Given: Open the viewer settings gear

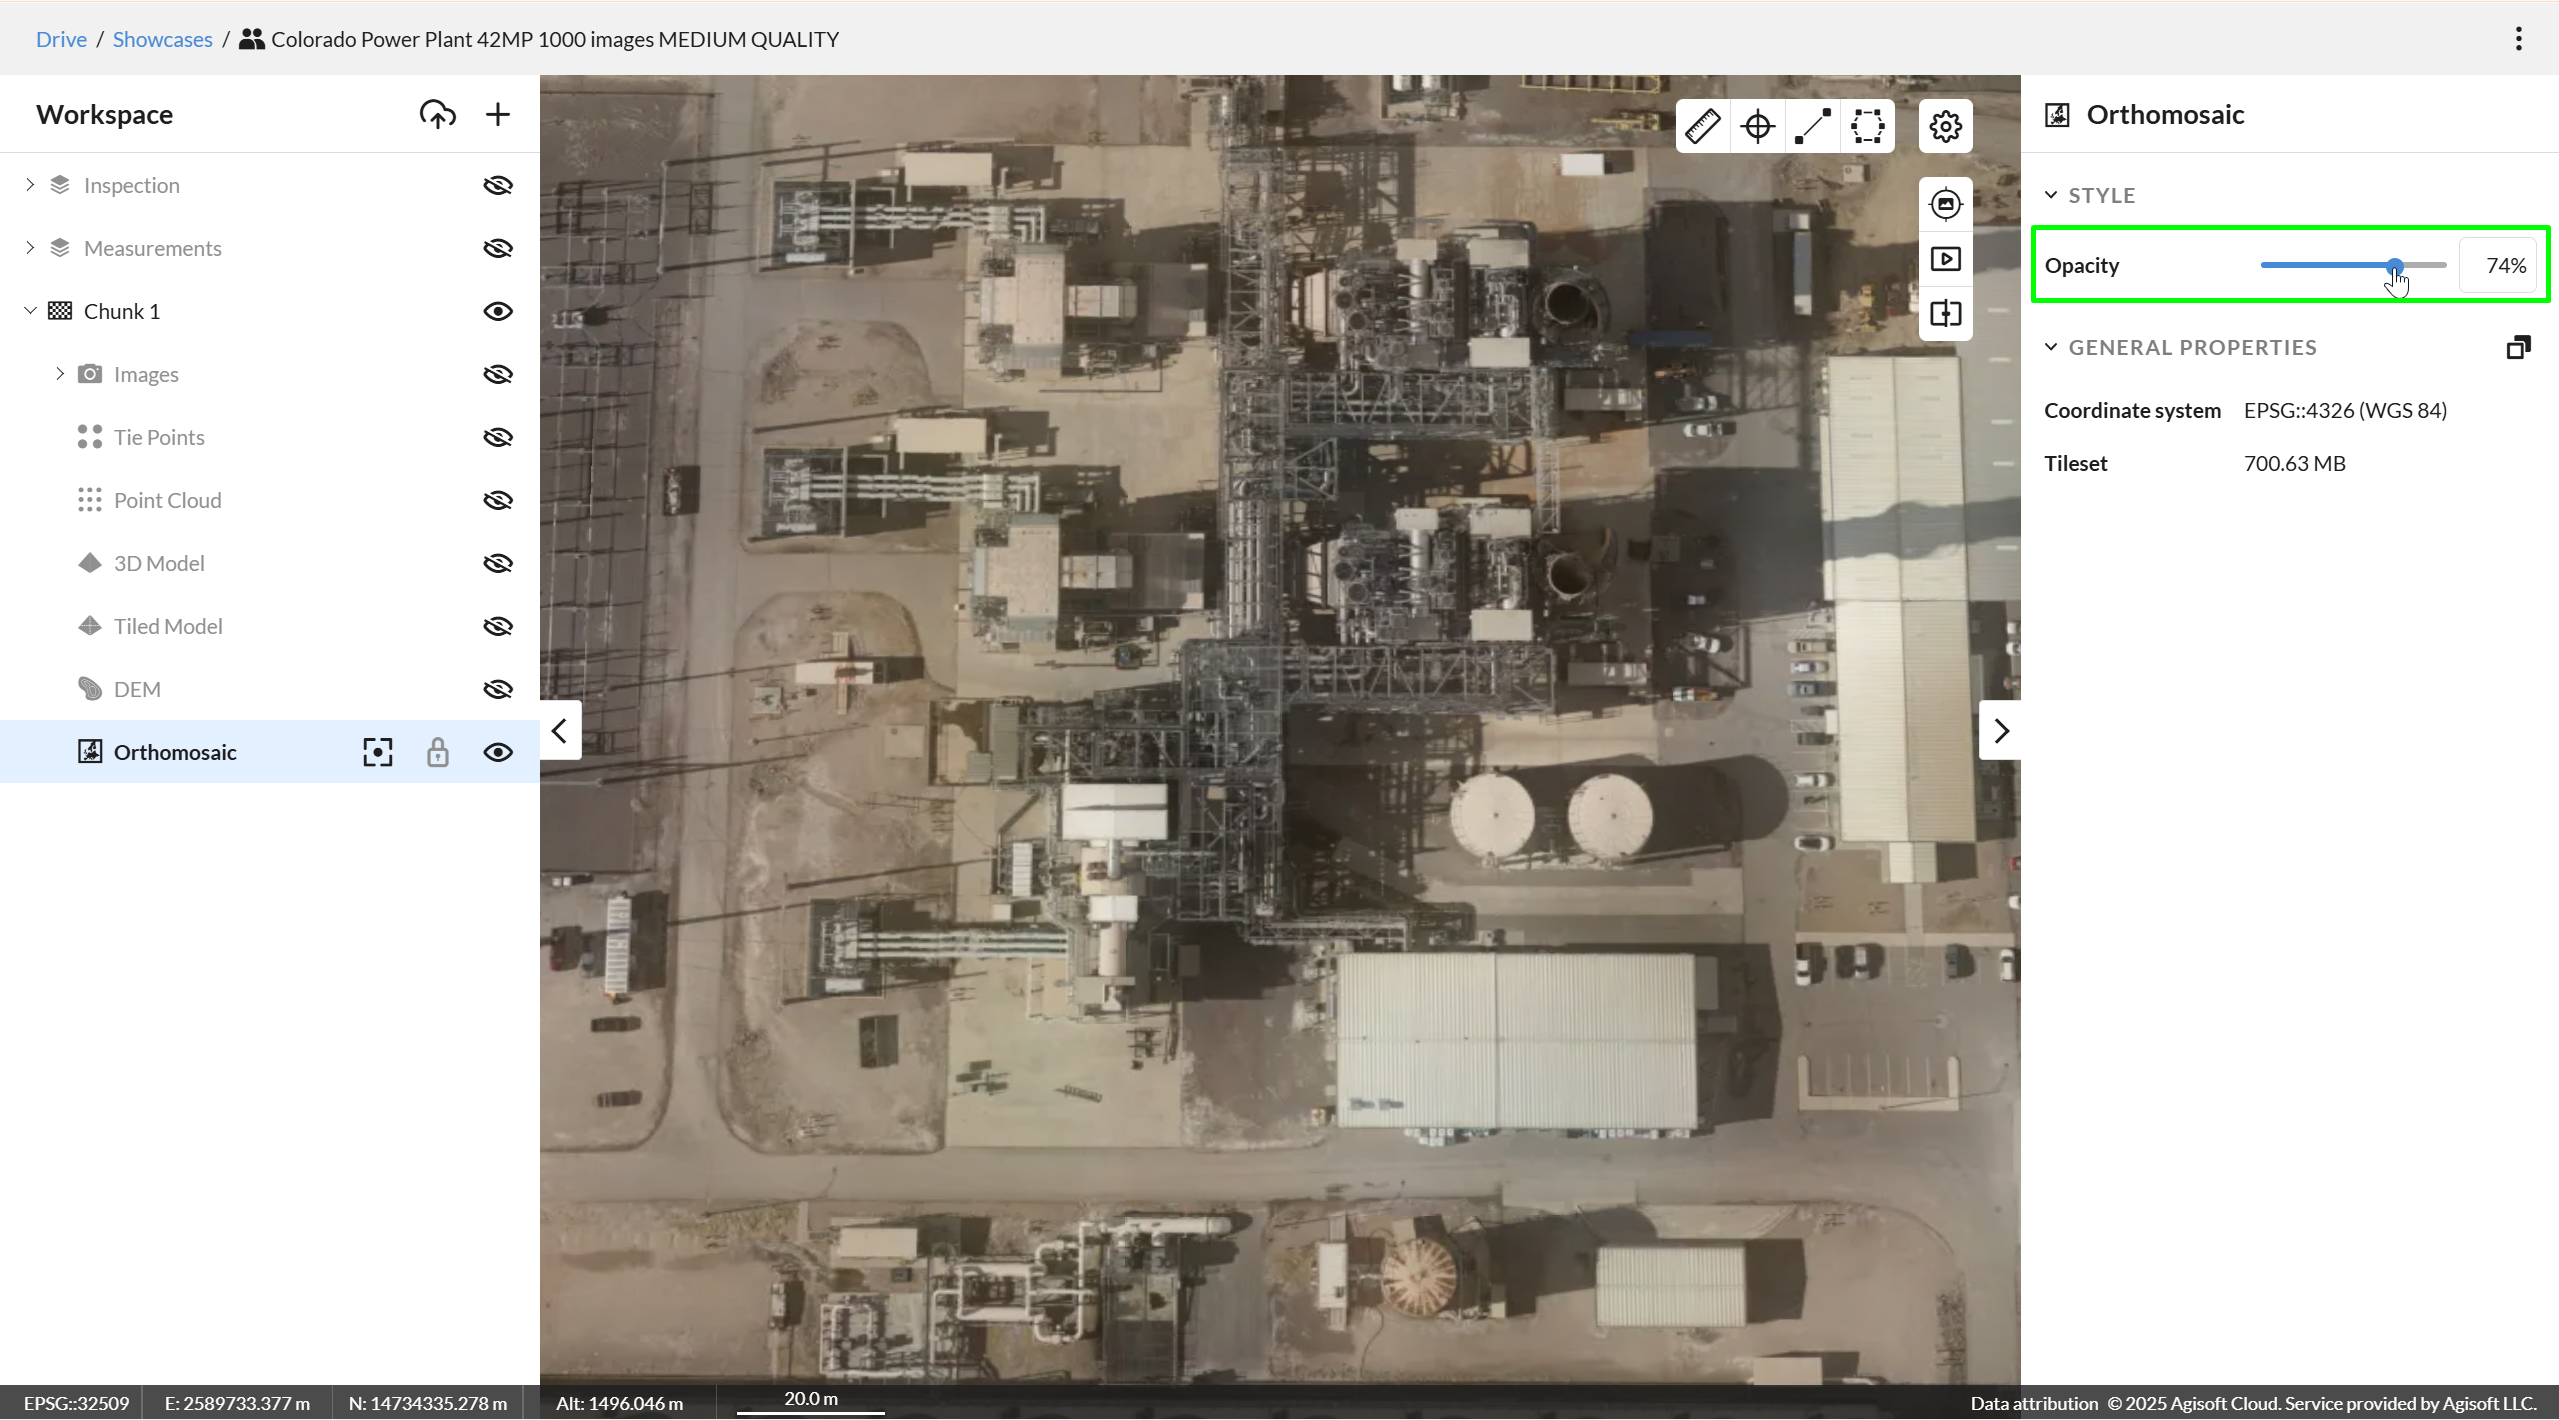Looking at the screenshot, I should [x=1945, y=126].
